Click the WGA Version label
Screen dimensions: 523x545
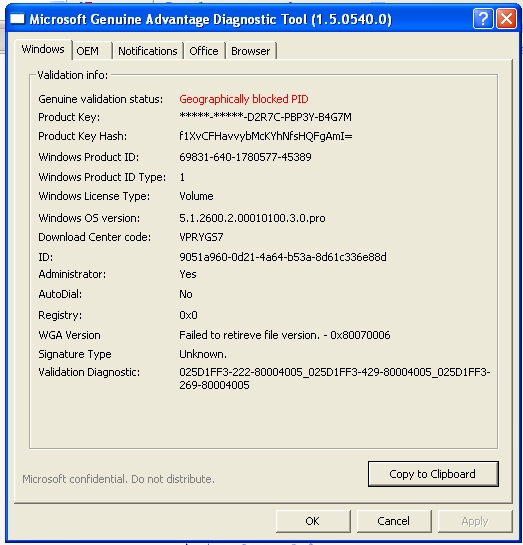tap(70, 335)
